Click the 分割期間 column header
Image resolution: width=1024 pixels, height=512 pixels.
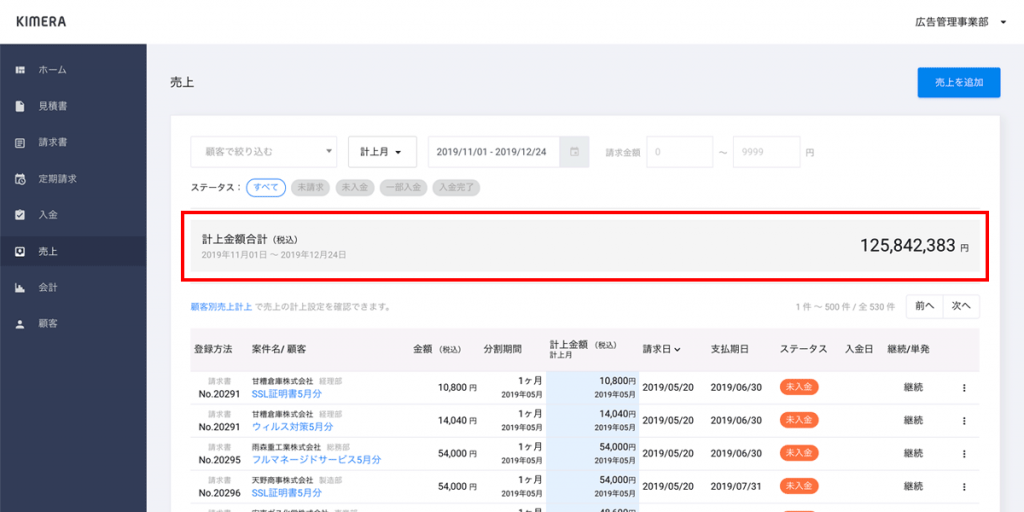coord(503,349)
